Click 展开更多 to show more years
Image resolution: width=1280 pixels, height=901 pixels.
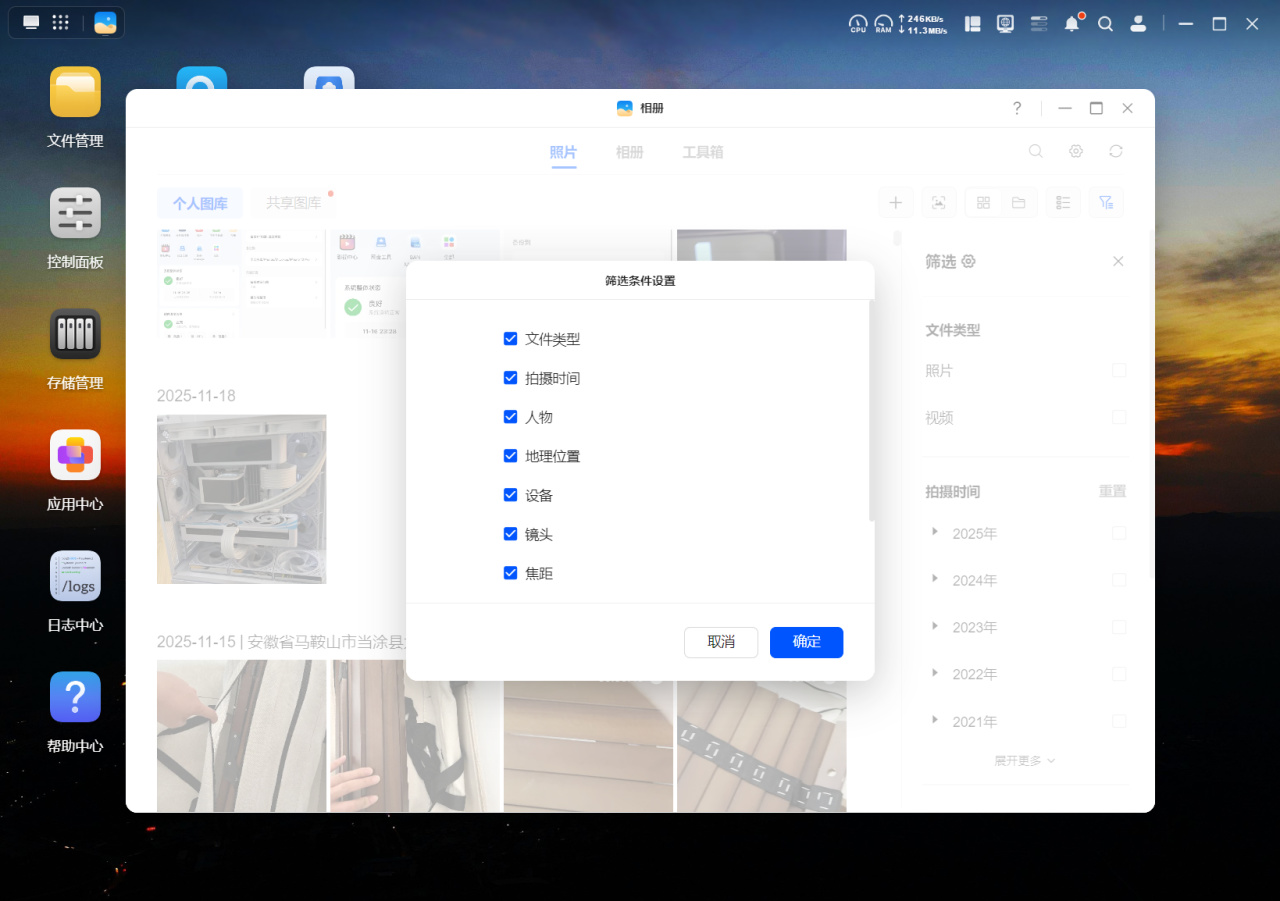coord(1024,761)
